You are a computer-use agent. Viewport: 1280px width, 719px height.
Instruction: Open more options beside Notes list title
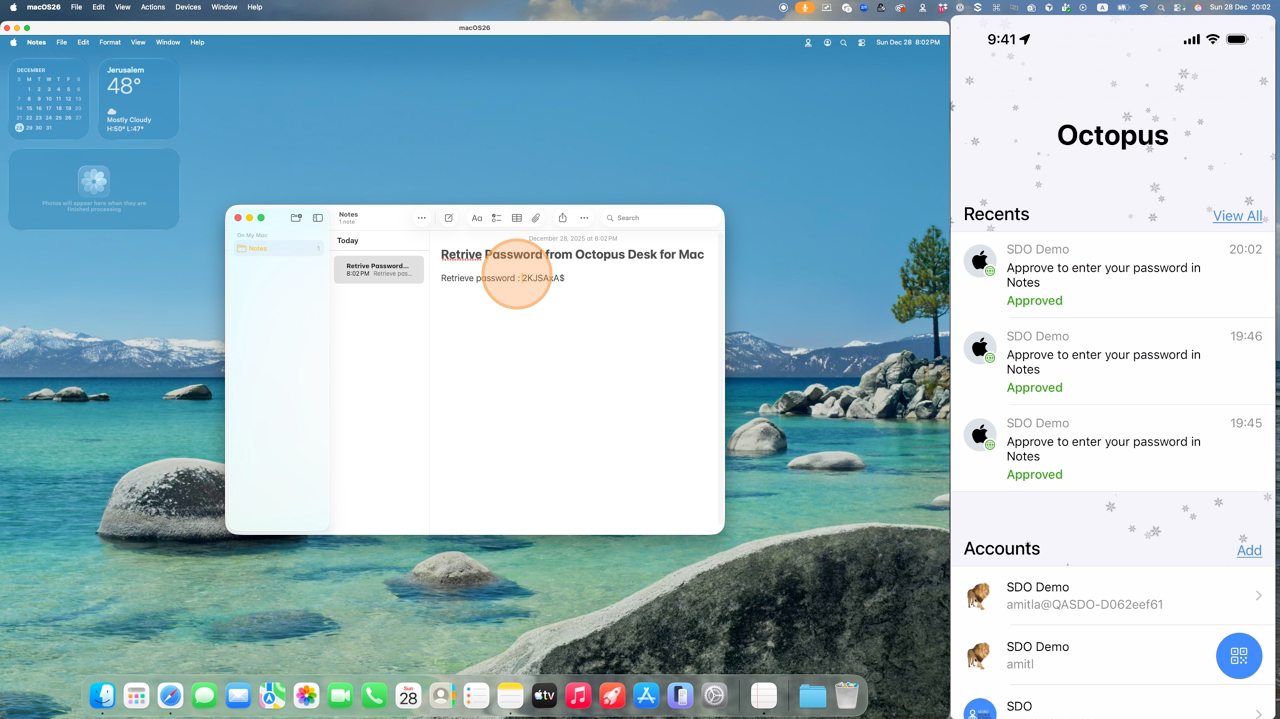coord(422,218)
